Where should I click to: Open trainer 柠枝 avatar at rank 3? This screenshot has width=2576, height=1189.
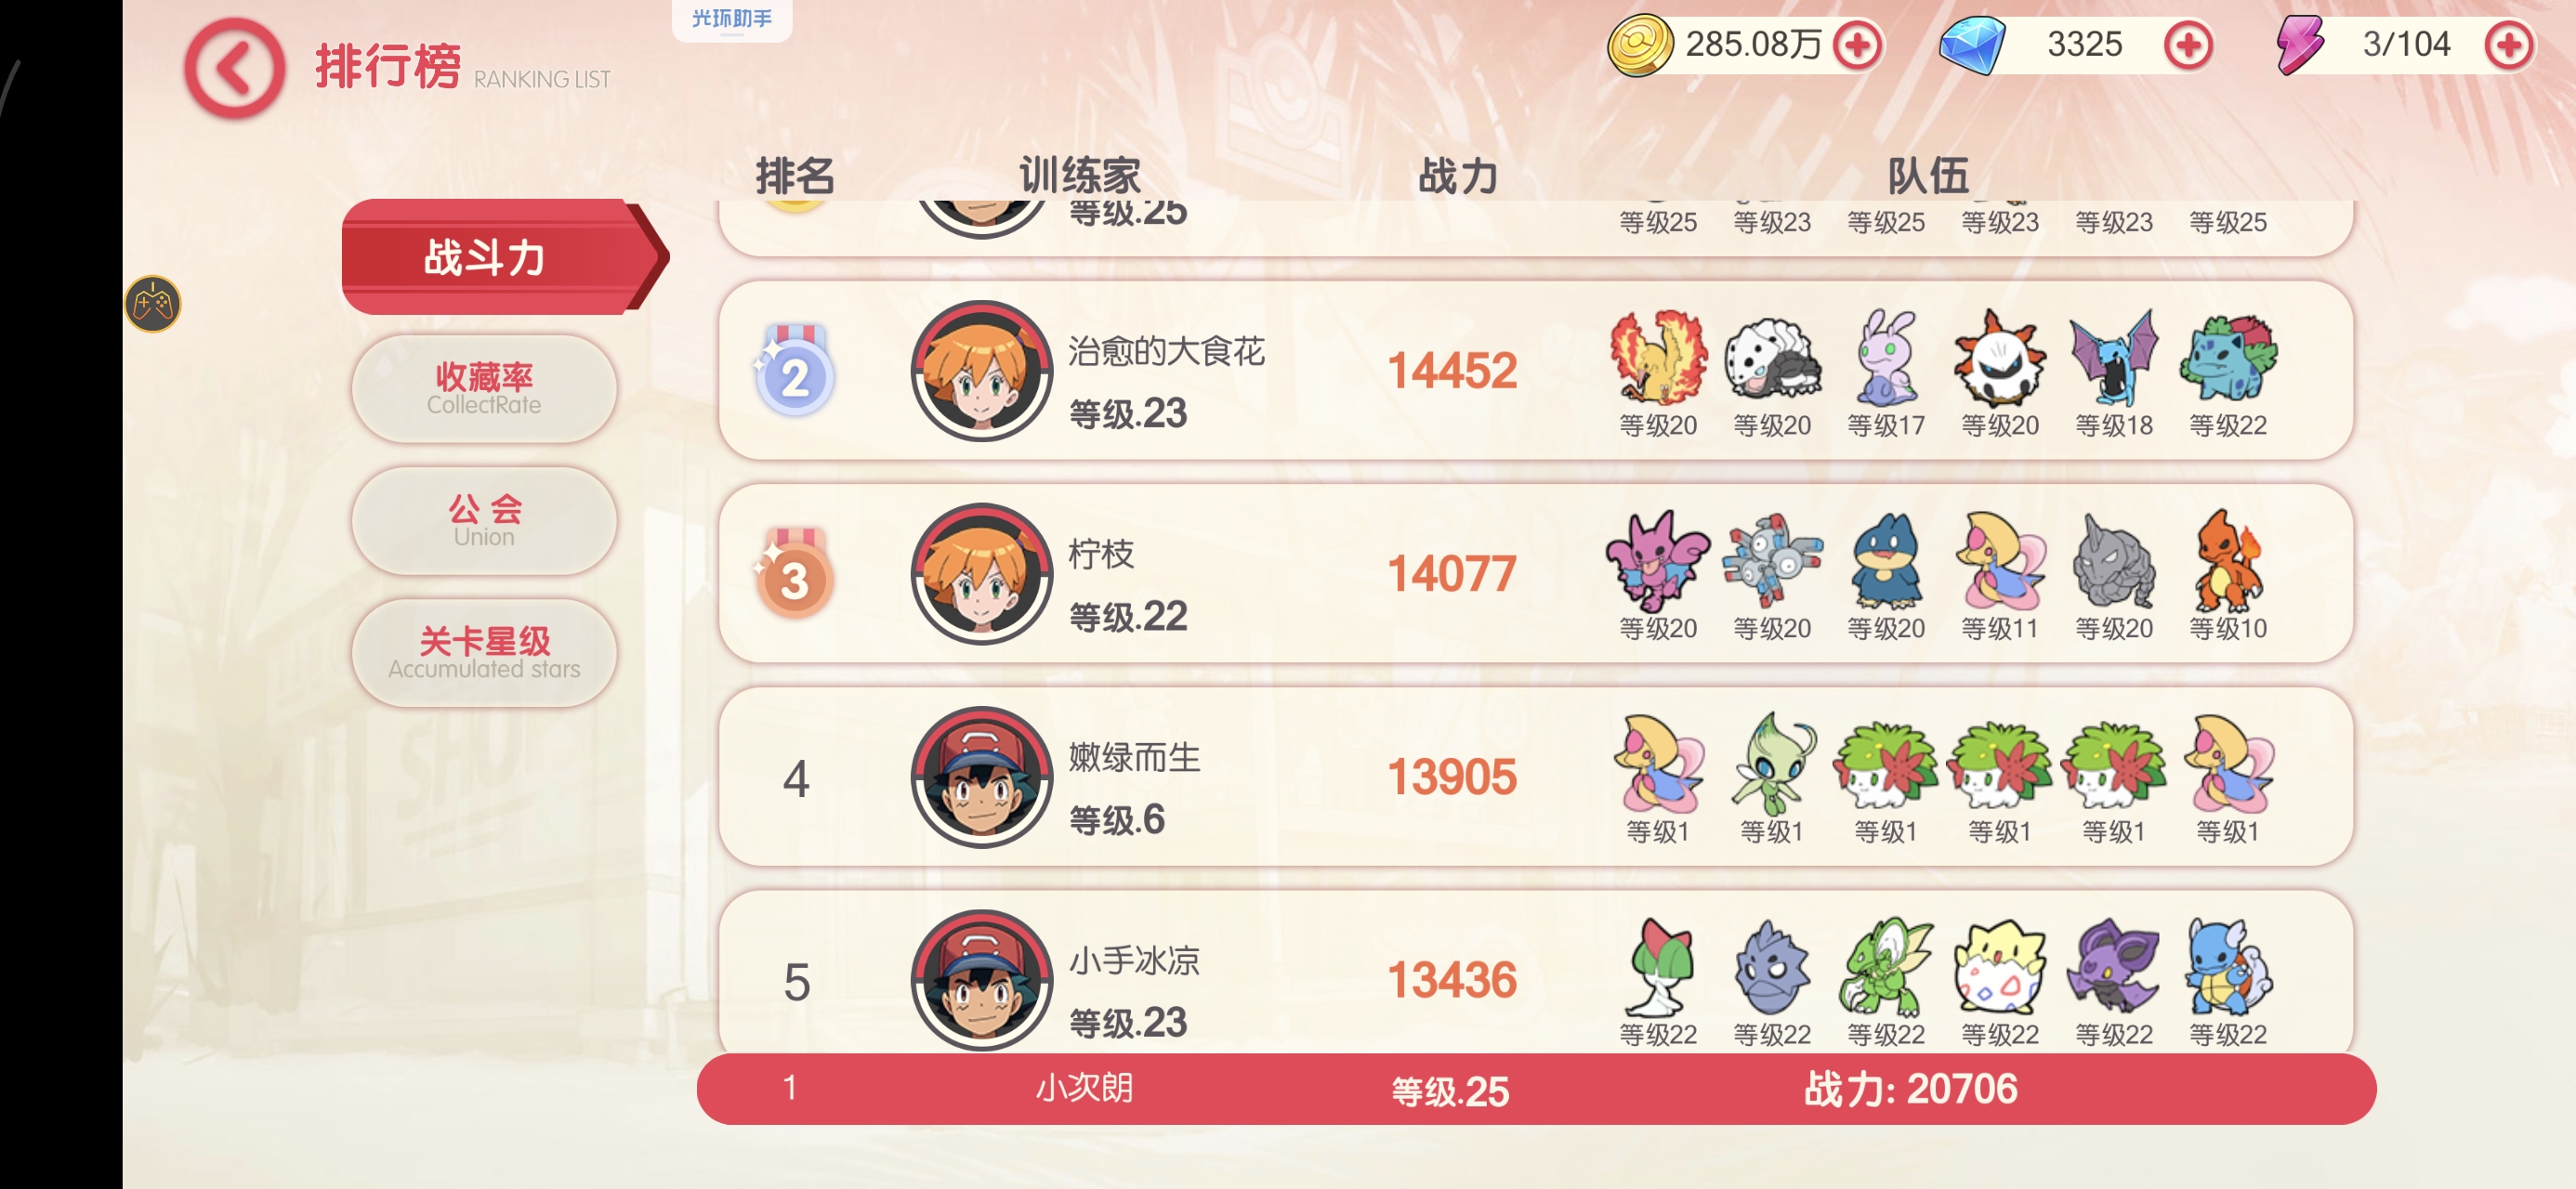(981, 574)
